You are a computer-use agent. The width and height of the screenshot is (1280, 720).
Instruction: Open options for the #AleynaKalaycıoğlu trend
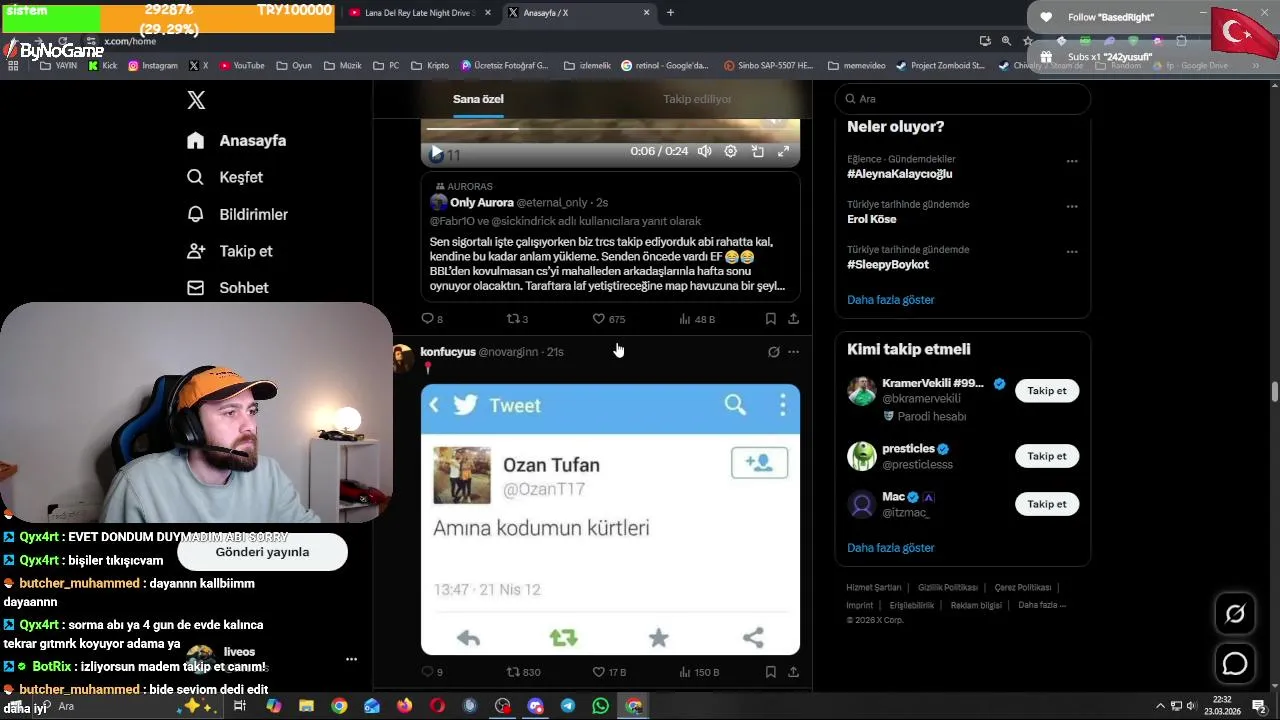tap(1072, 161)
